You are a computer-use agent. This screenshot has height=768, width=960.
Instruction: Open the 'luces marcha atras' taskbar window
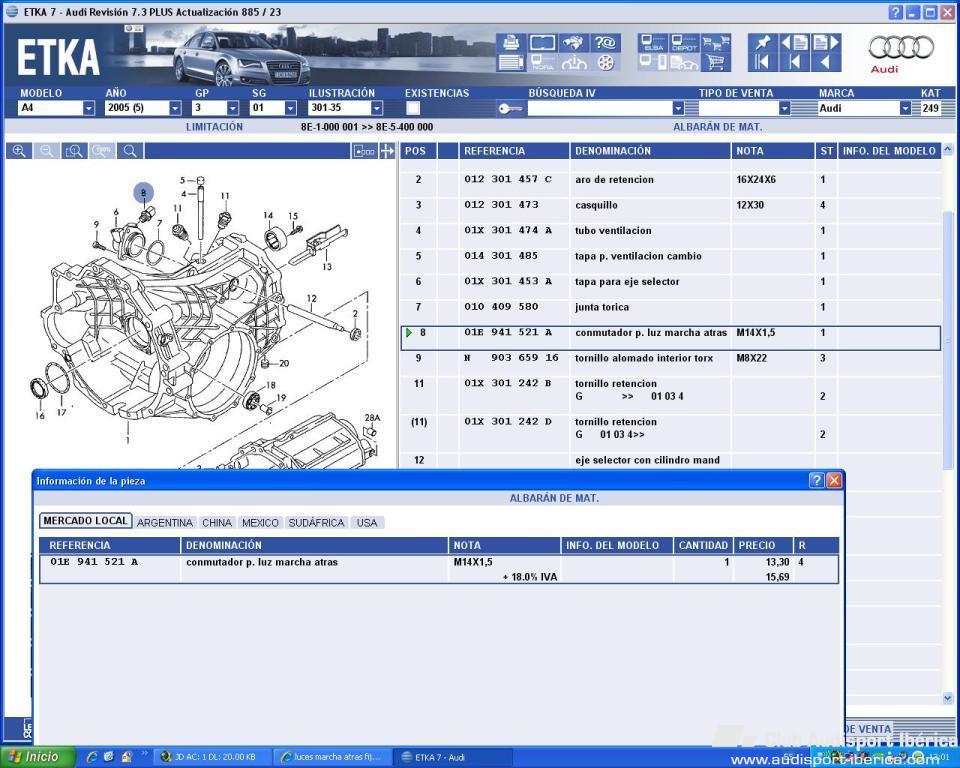coord(331,757)
